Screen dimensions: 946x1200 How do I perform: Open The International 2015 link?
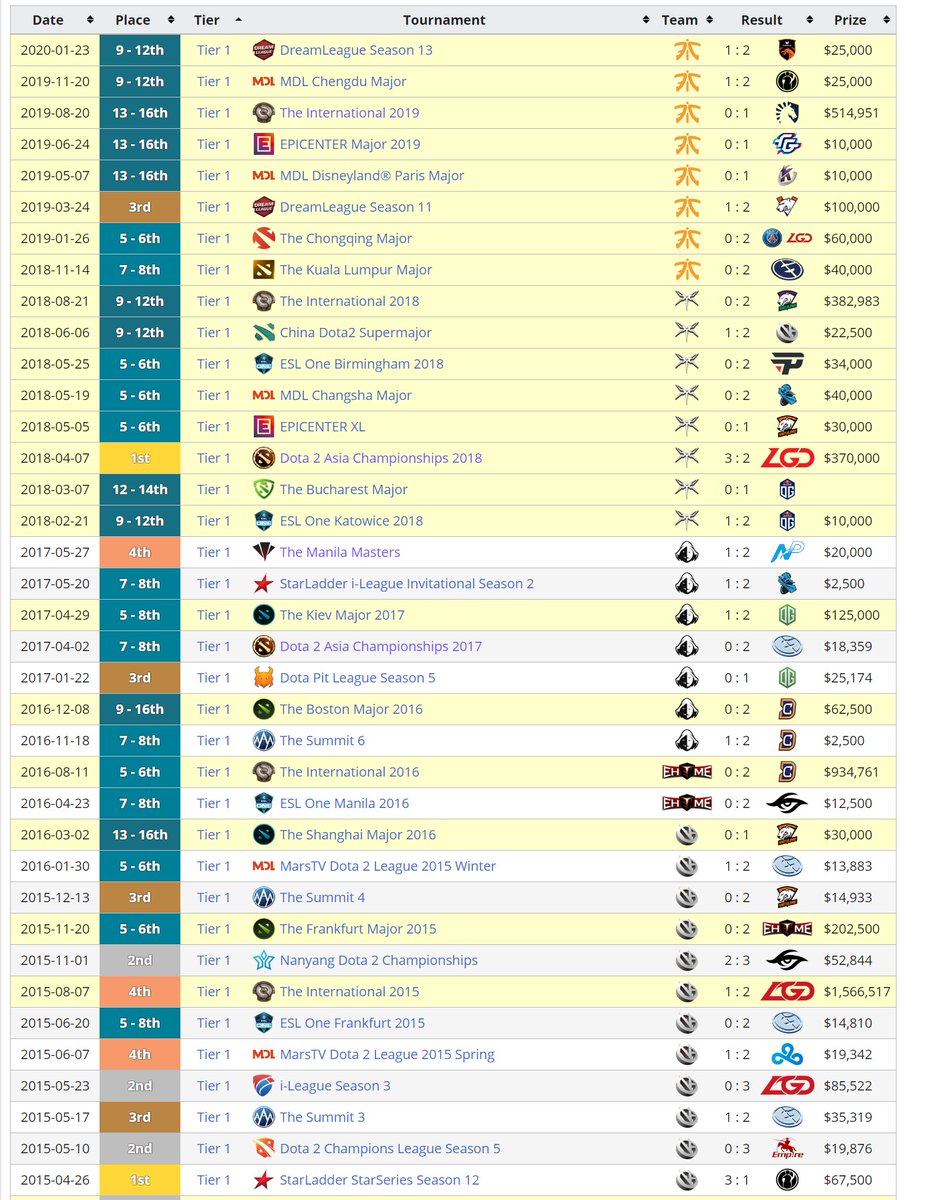tap(350, 992)
